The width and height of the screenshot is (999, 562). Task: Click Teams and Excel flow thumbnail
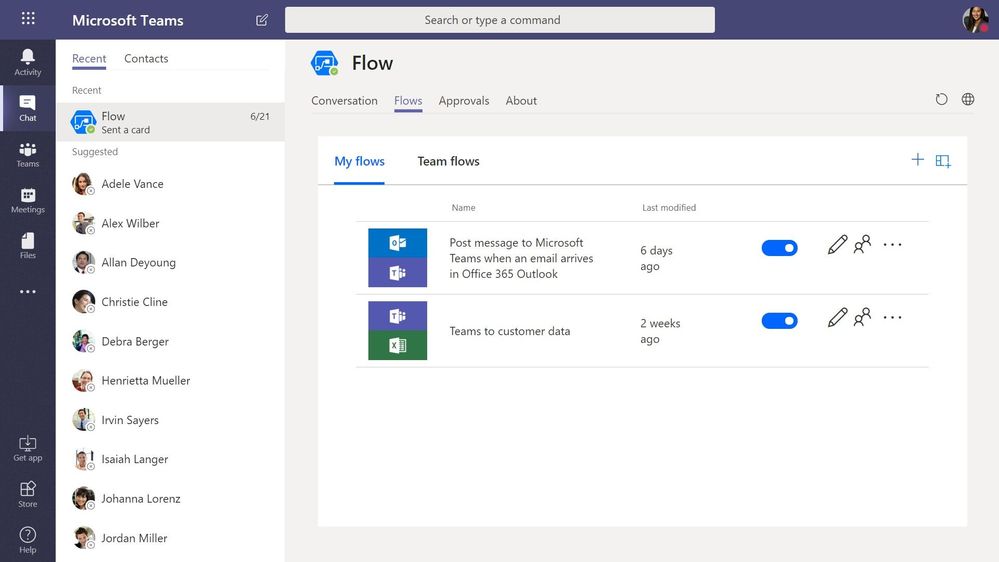[x=398, y=331]
